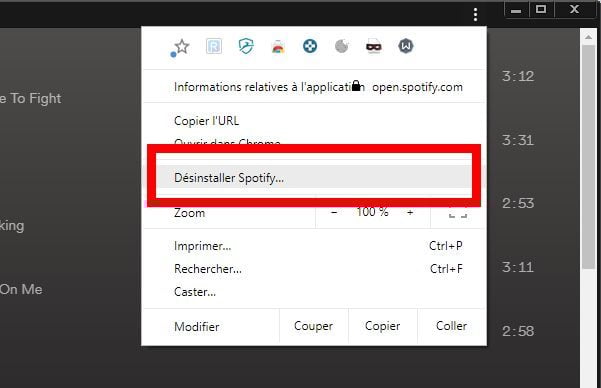Choose Désinstaller Spotify... from the menu
This screenshot has height=388, width=601.
point(314,178)
